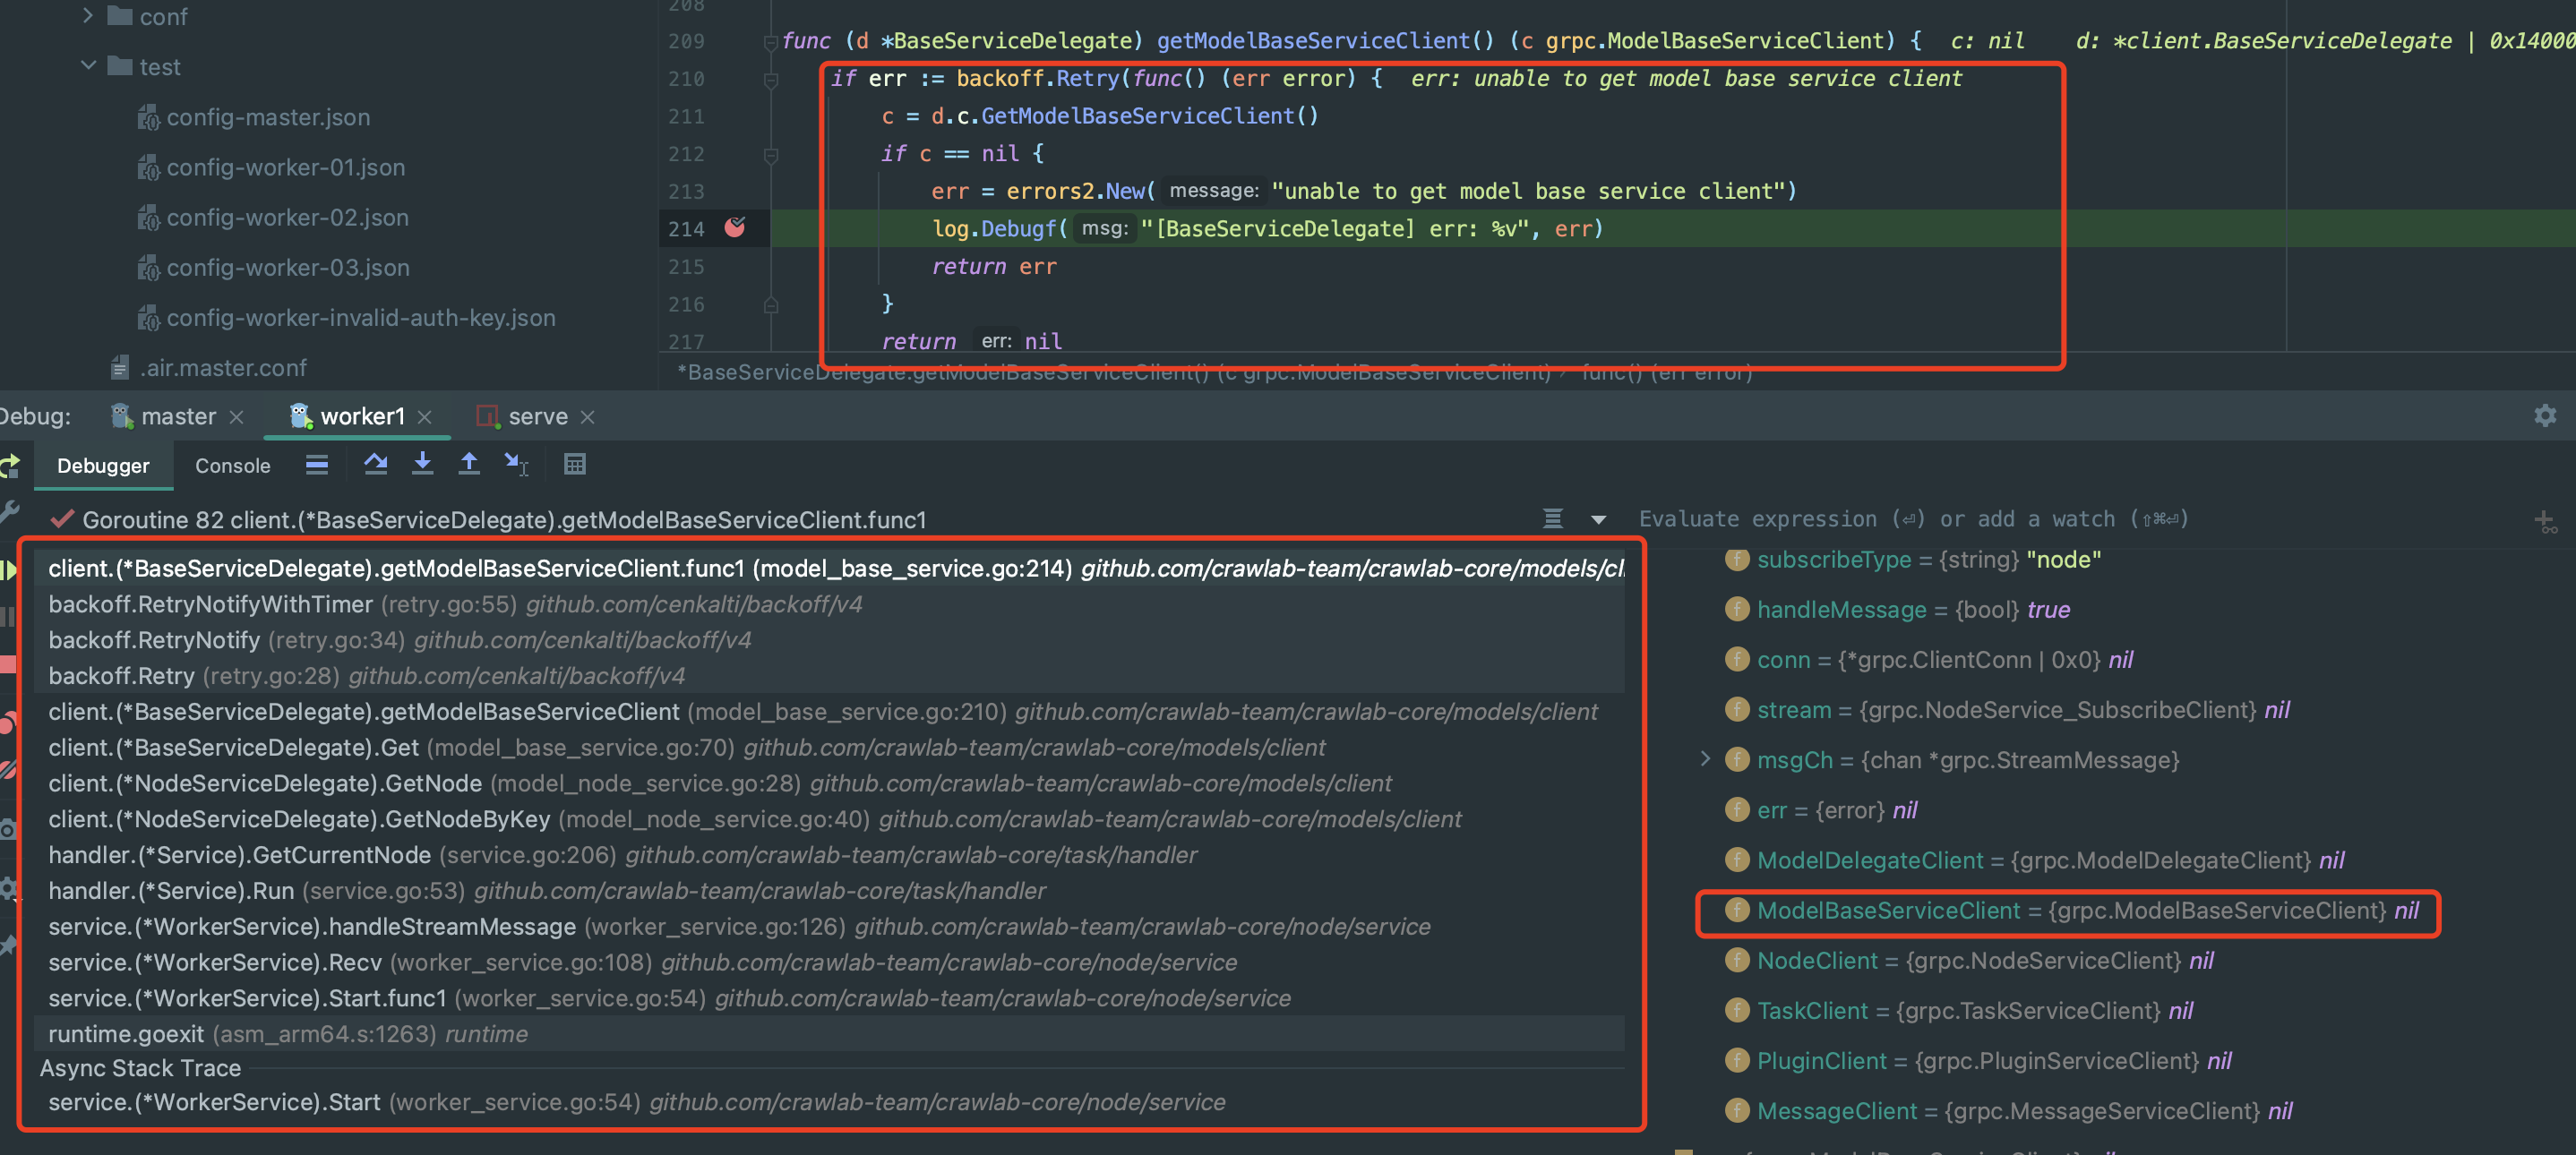
Task: Click Run to Cursor icon
Action: pyautogui.click(x=516, y=464)
